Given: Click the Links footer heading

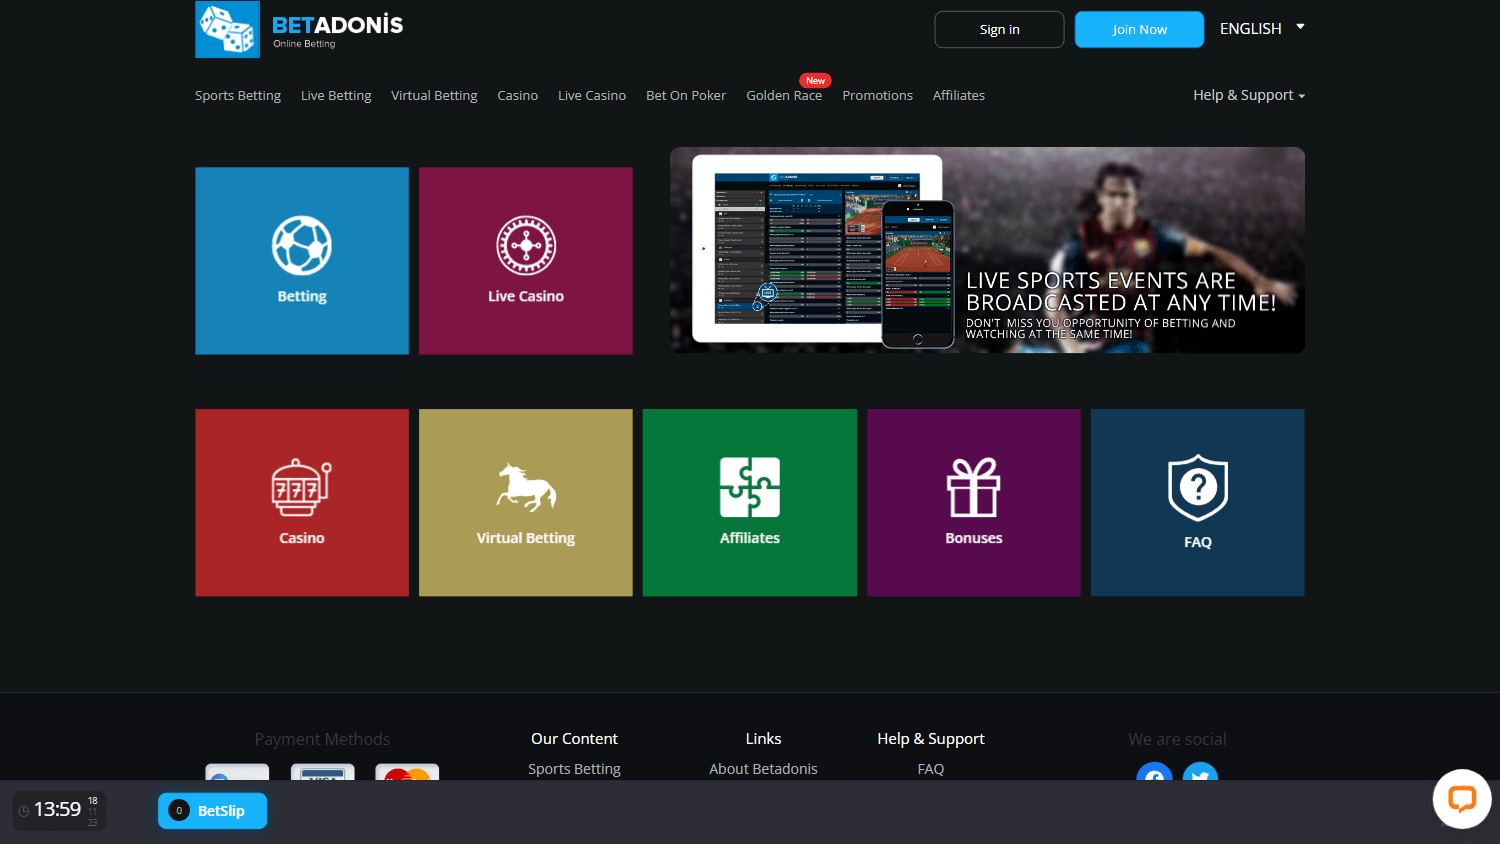Looking at the screenshot, I should (x=764, y=739).
